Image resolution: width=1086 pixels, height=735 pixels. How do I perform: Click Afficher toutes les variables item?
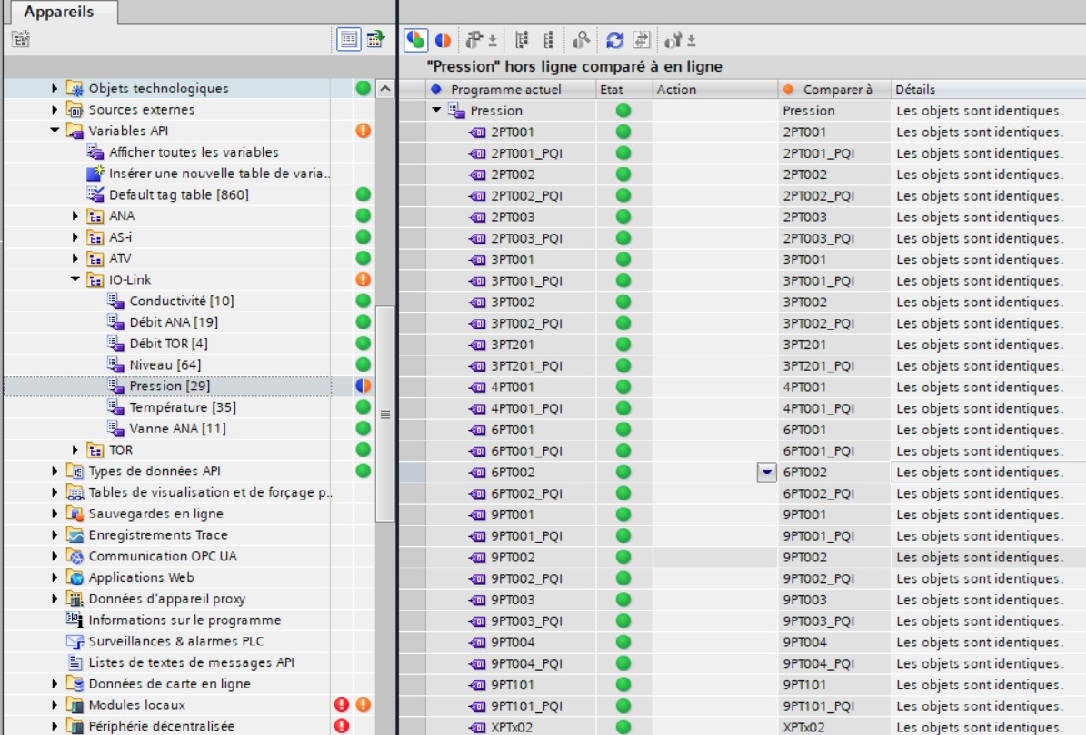click(193, 153)
